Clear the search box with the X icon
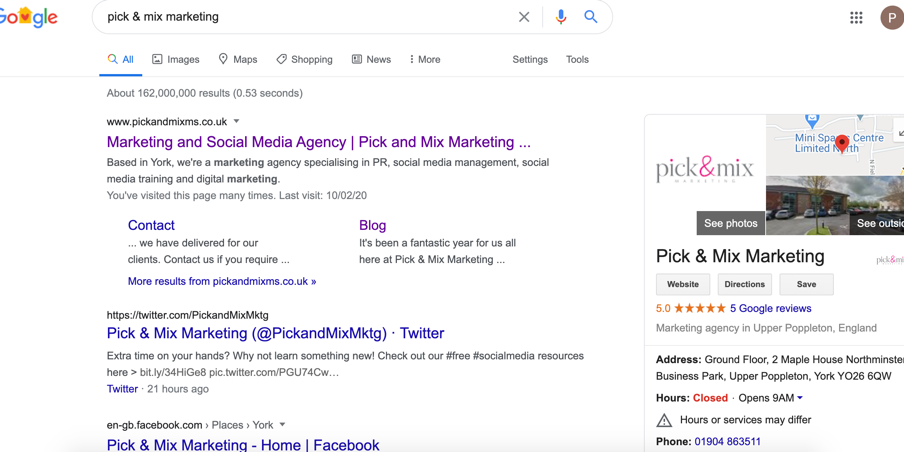Image resolution: width=904 pixels, height=452 pixels. (523, 17)
